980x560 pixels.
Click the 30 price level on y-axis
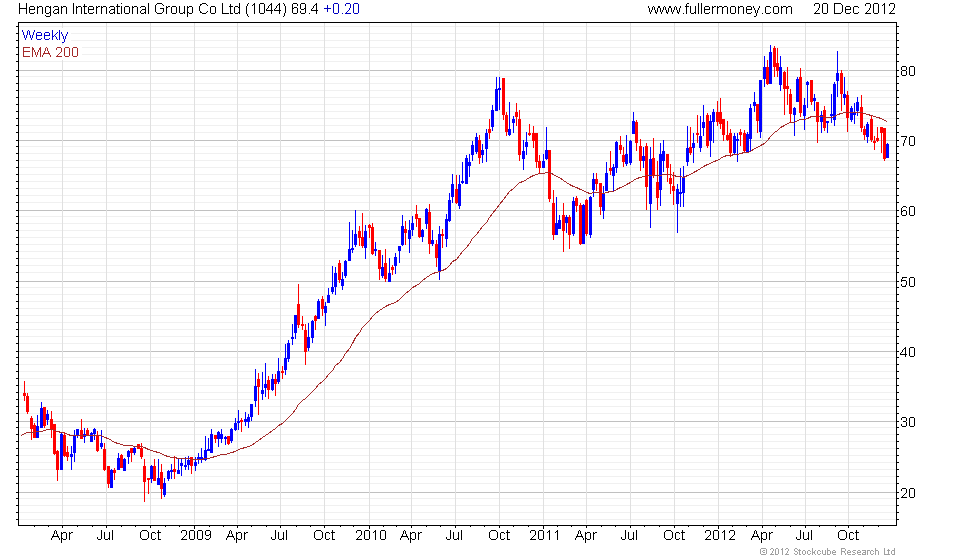tap(907, 422)
